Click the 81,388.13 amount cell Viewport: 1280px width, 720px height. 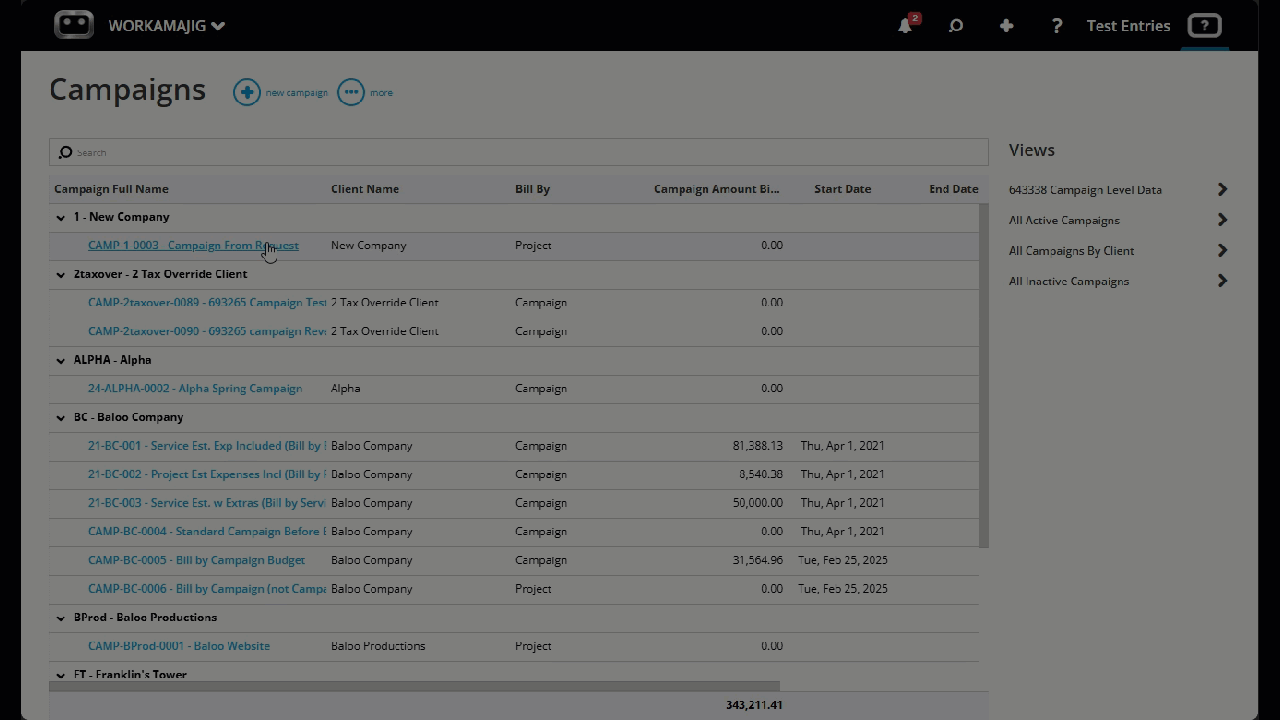tap(757, 446)
